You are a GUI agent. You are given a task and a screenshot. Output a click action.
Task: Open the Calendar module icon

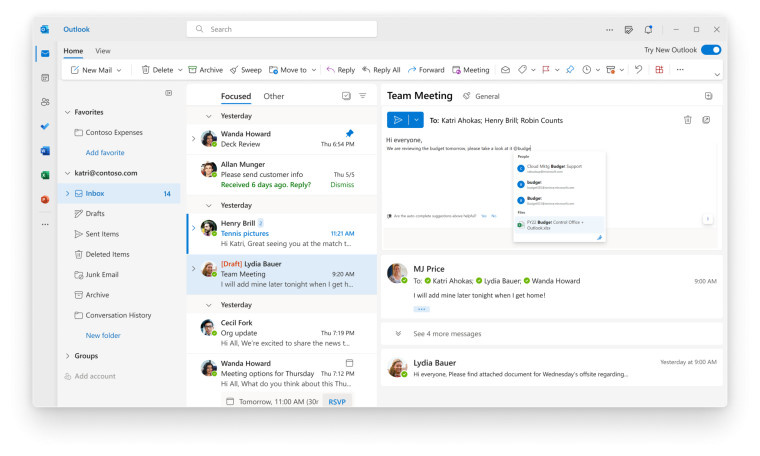point(45,78)
